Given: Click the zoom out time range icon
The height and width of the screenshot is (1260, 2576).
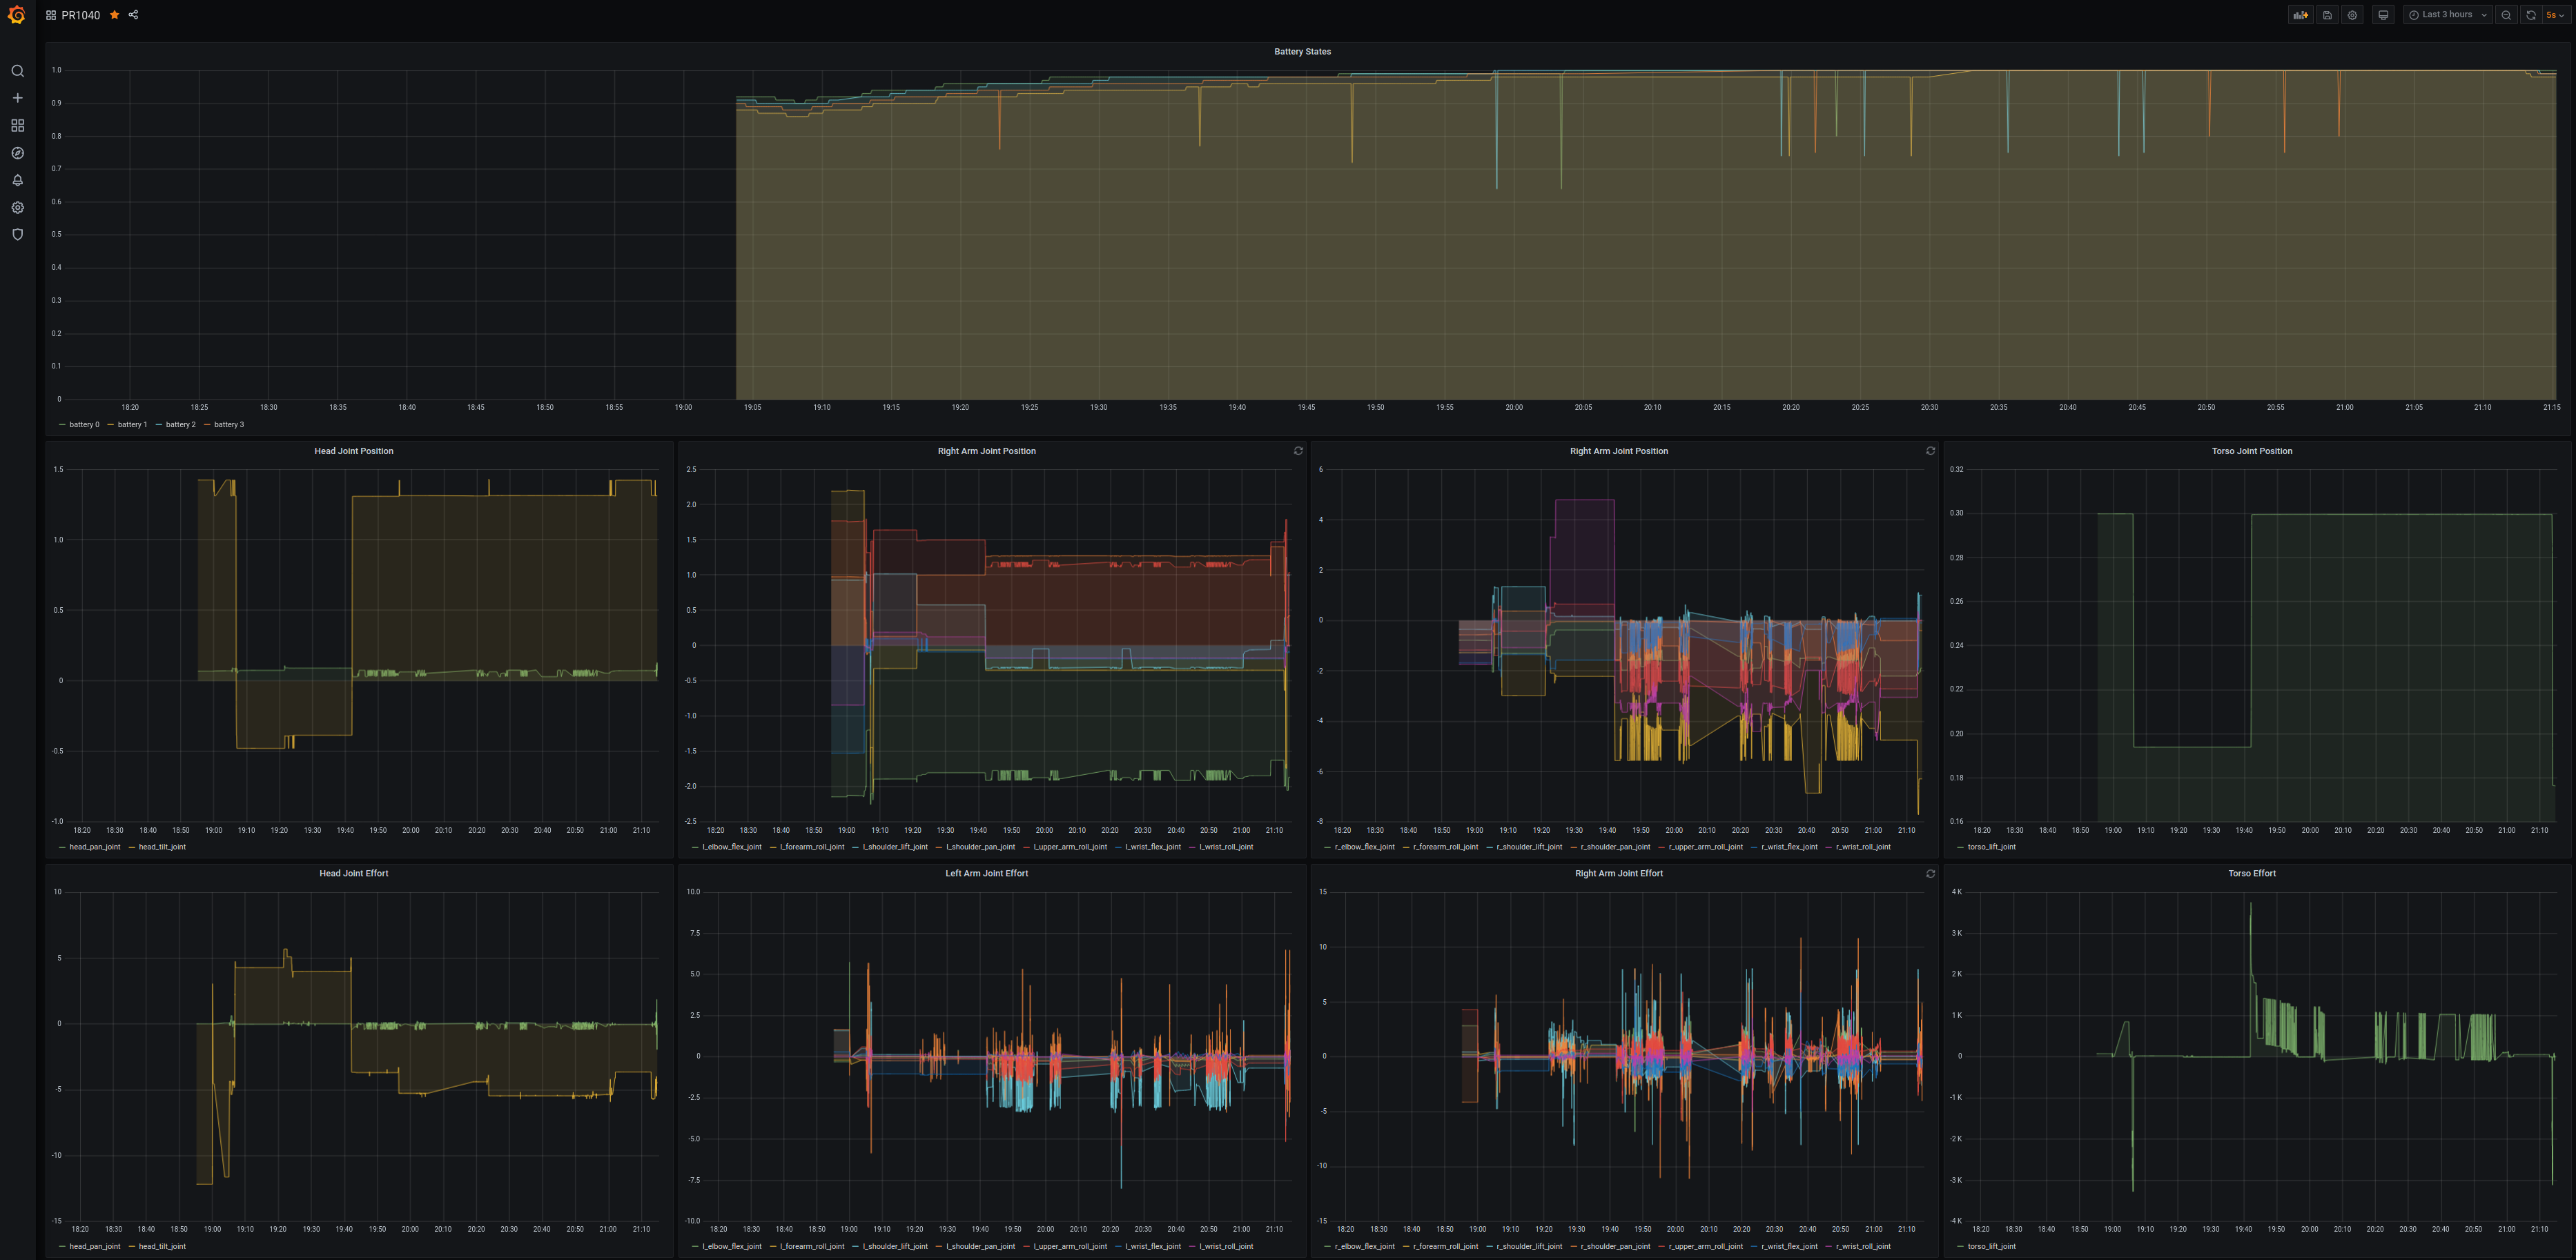Looking at the screenshot, I should [2506, 15].
